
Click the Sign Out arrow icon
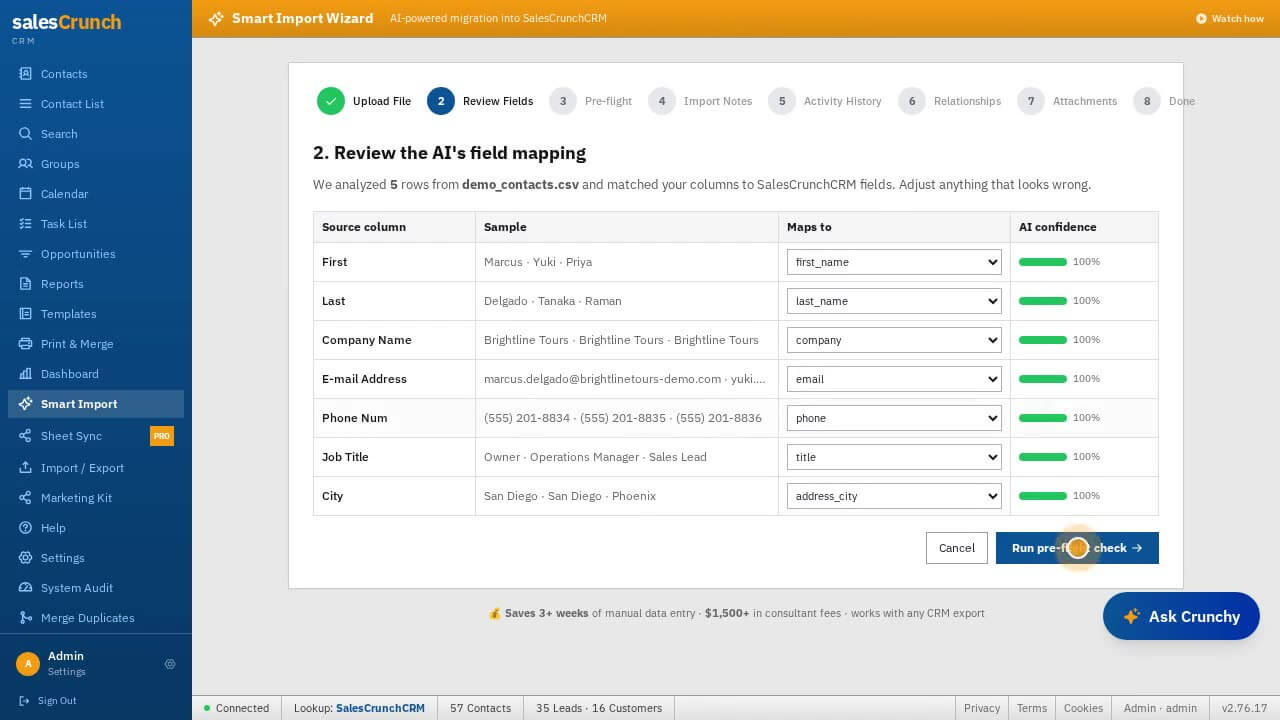tap(25, 701)
